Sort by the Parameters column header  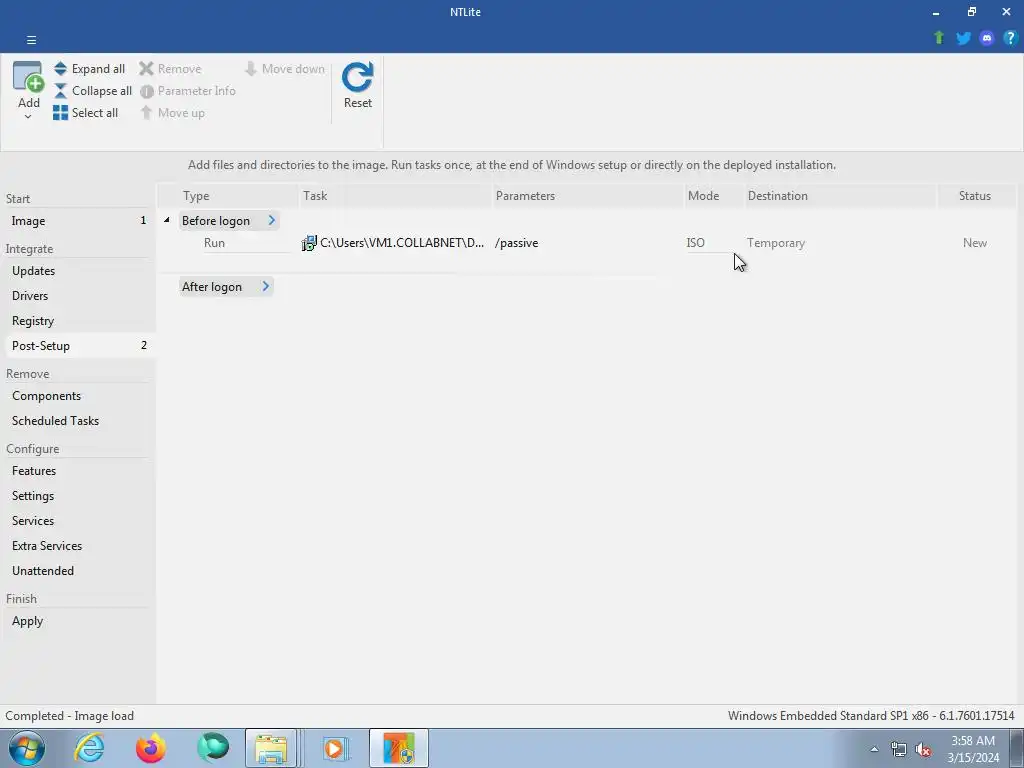point(588,196)
